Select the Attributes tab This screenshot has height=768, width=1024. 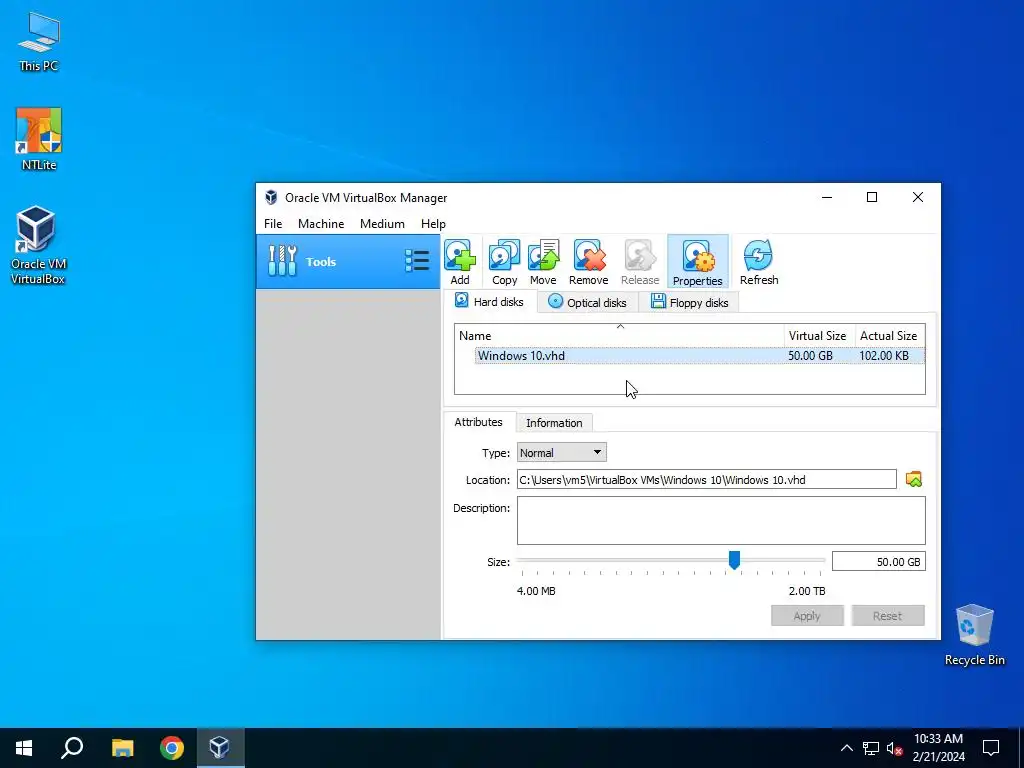[x=478, y=422]
